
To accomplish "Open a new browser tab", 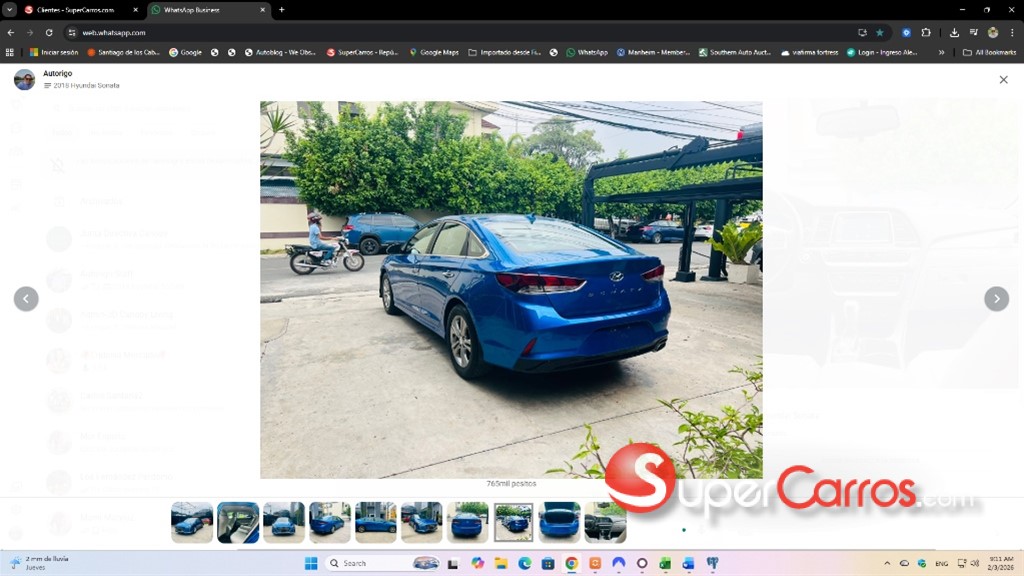I will pos(281,10).
